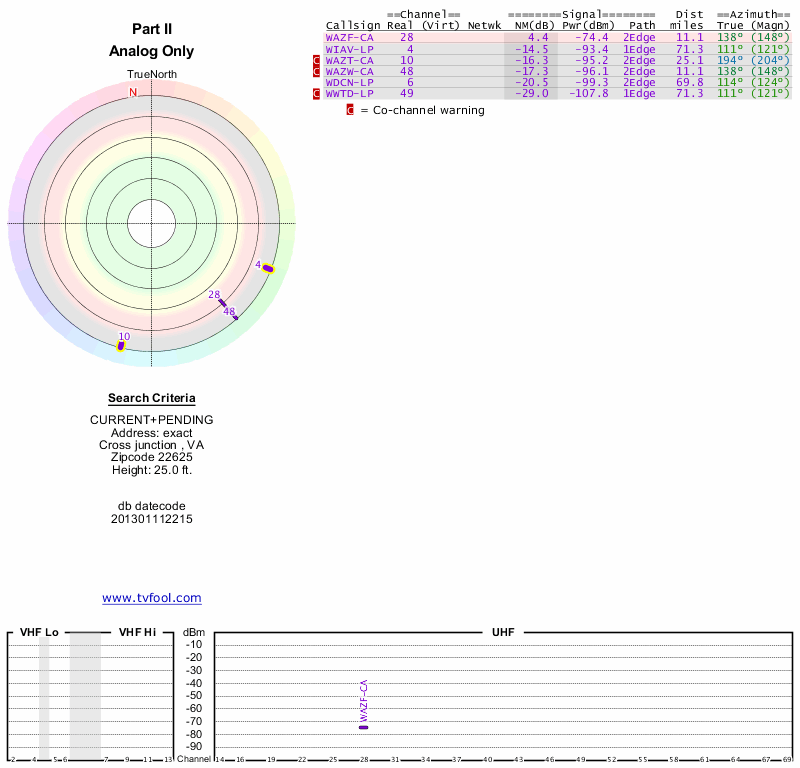The width and height of the screenshot is (800, 768).
Task: Click the co-channel warning icon beside WAZW-CA
Action: 318,71
